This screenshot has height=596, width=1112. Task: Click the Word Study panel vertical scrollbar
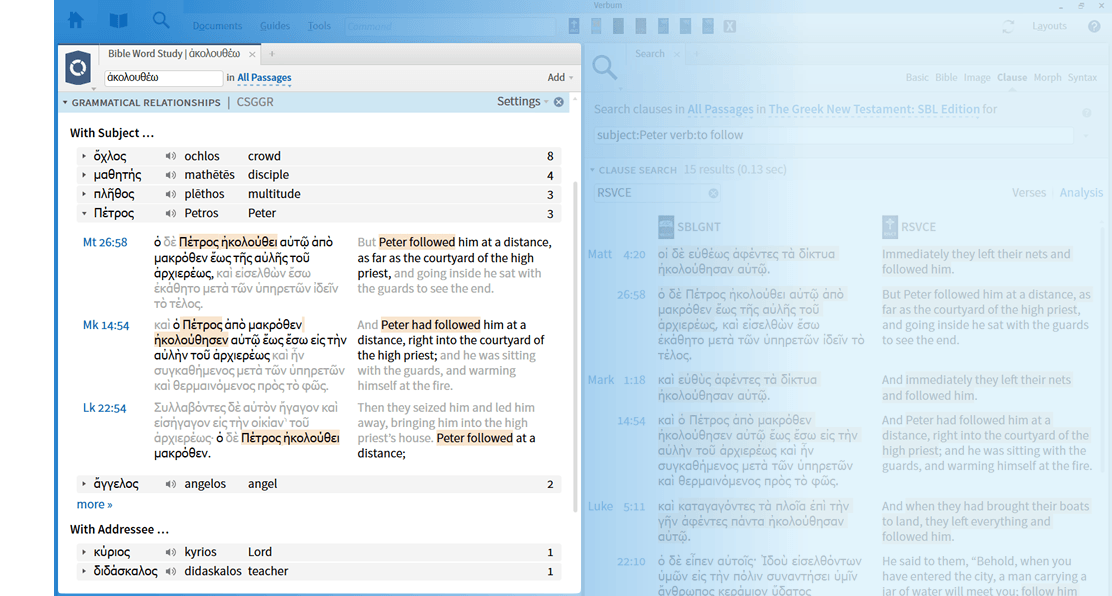point(575,347)
